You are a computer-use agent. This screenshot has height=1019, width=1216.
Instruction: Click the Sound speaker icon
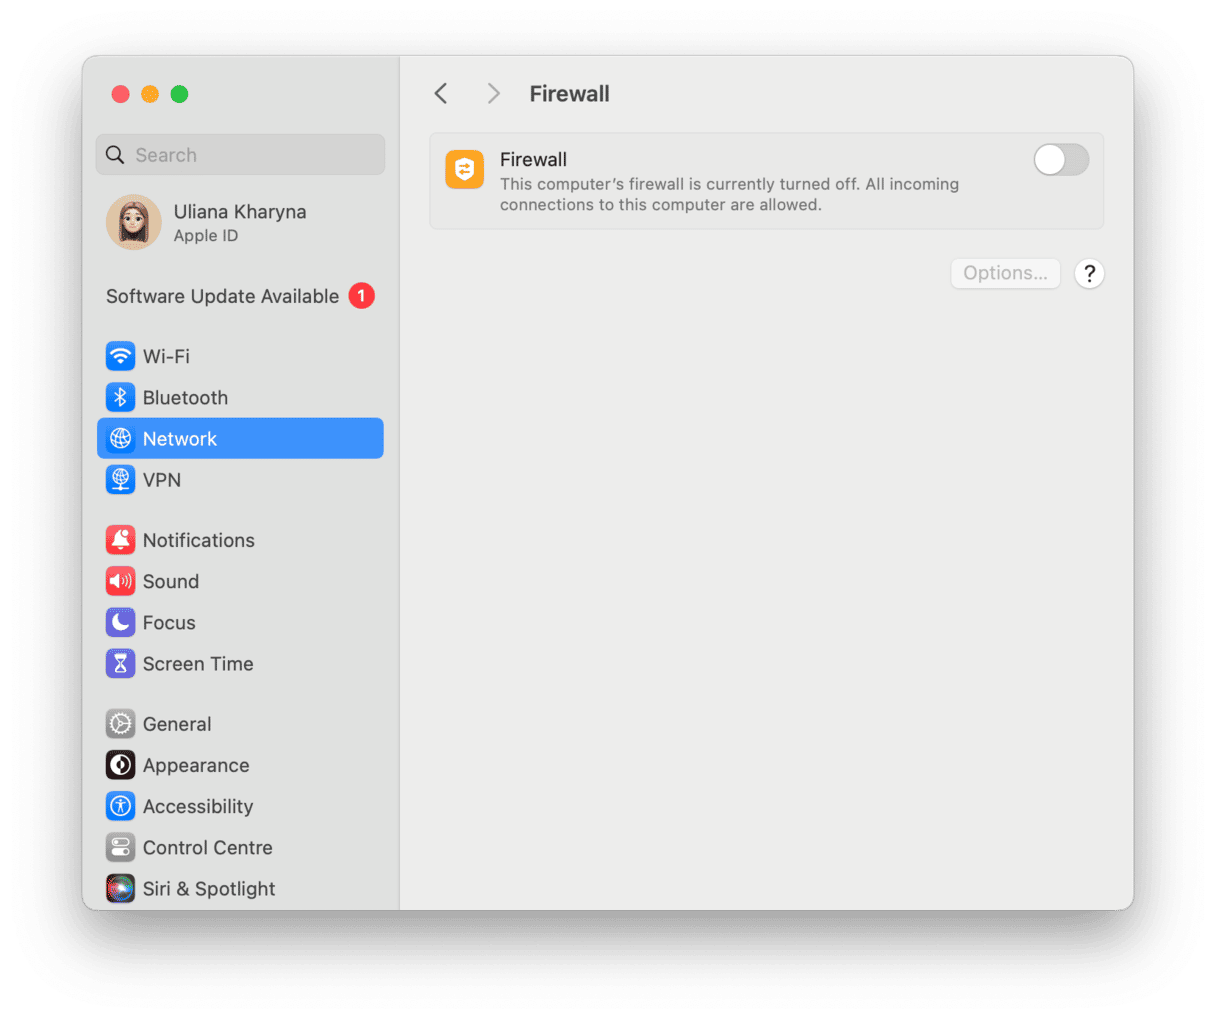click(x=121, y=581)
